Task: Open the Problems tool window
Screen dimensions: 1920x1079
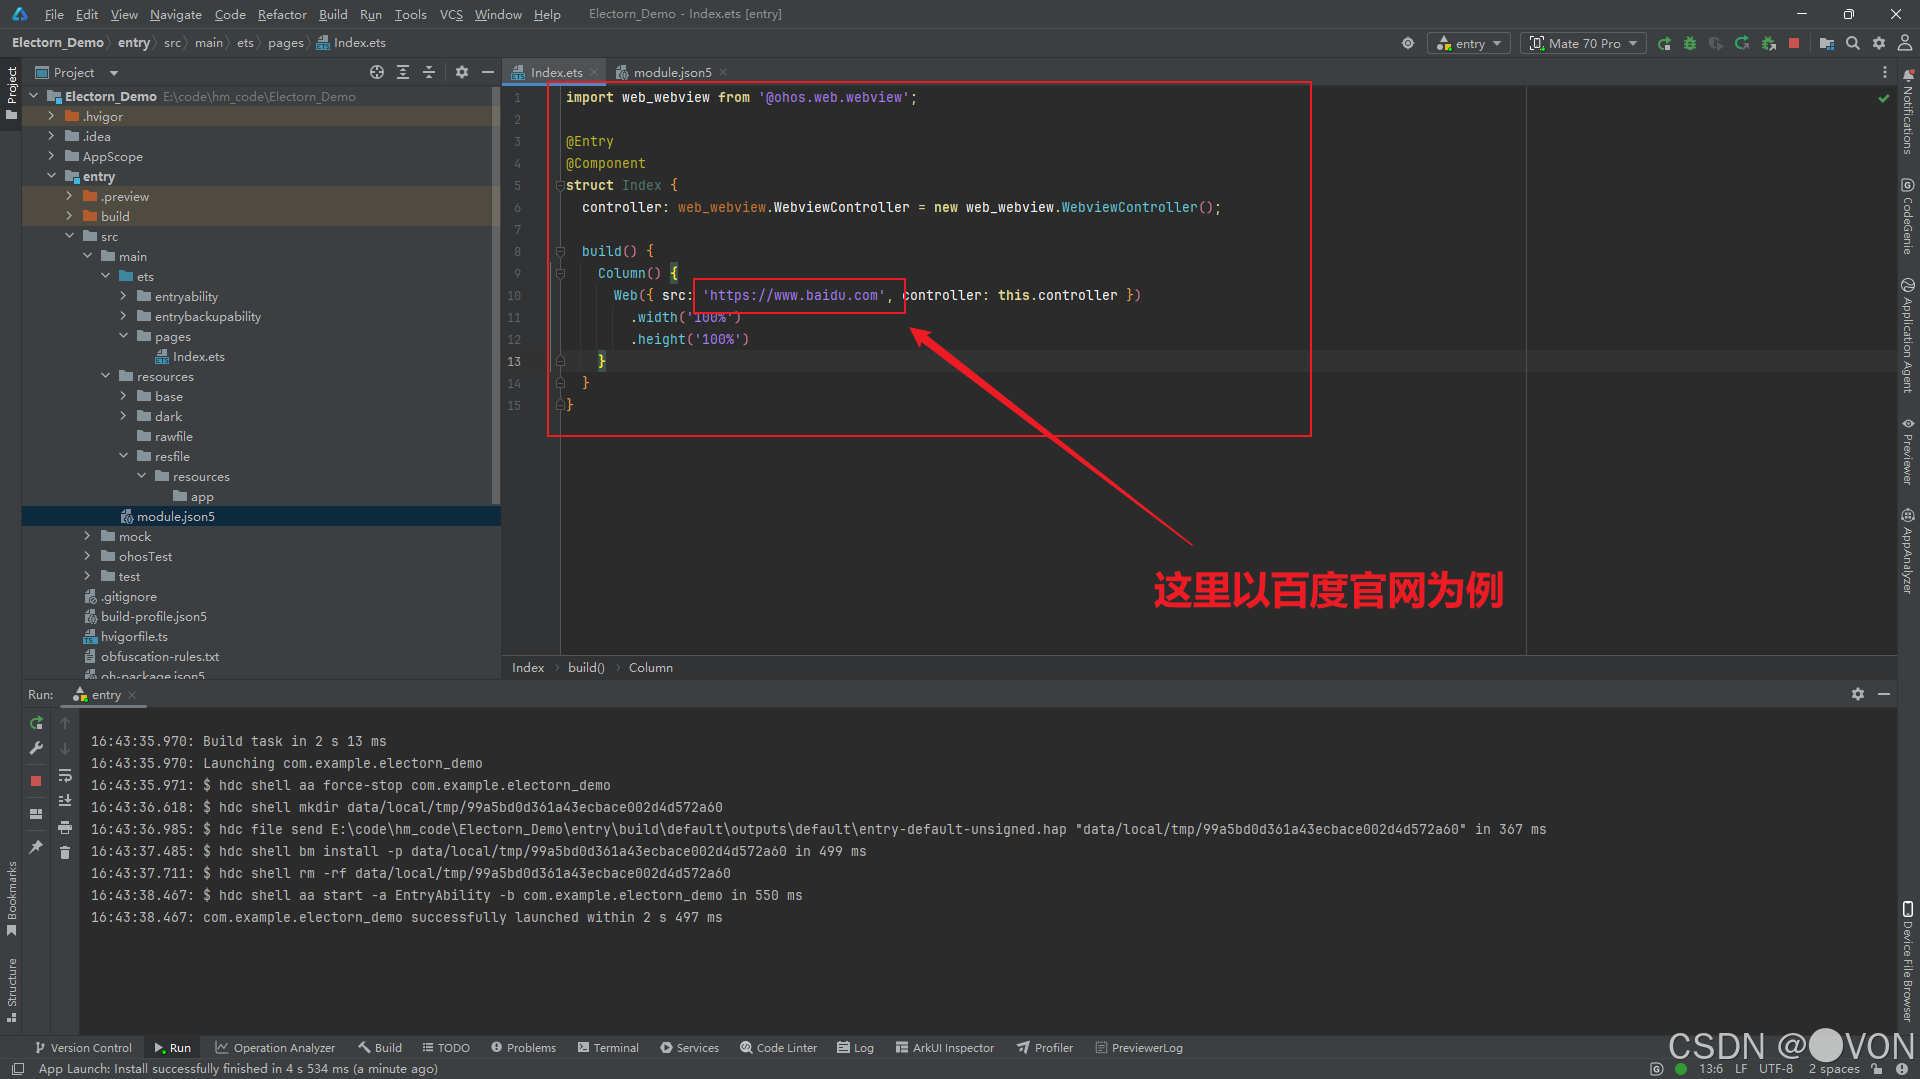Action: point(523,1048)
